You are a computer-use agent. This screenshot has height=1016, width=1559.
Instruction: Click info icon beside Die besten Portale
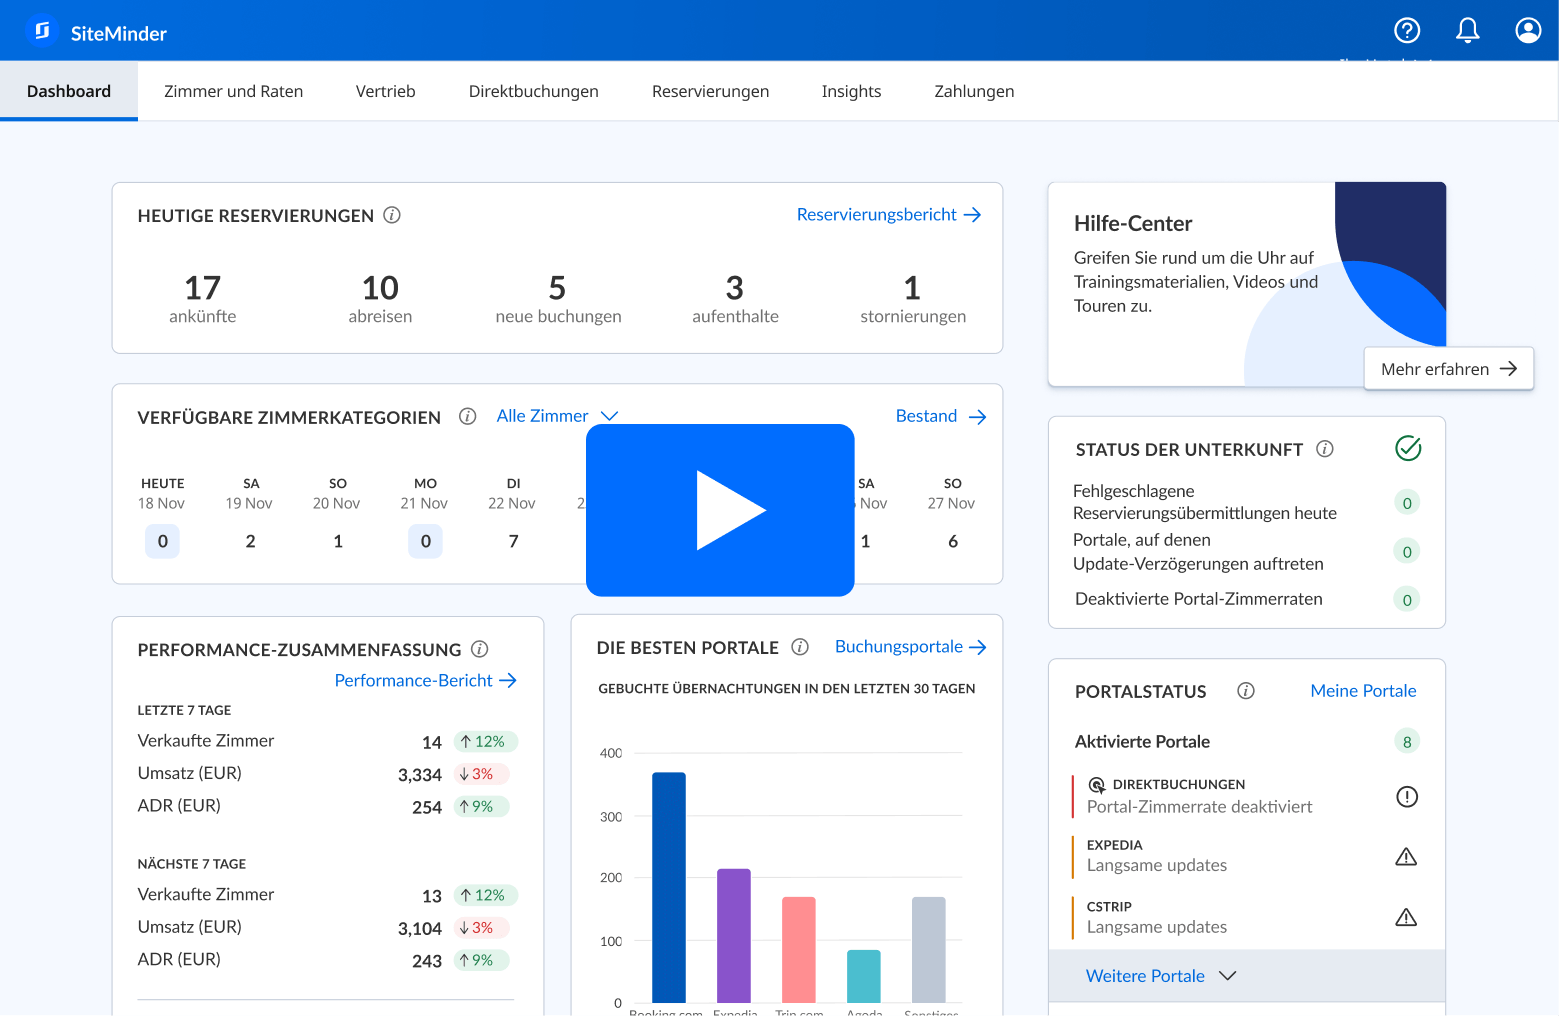click(x=800, y=647)
